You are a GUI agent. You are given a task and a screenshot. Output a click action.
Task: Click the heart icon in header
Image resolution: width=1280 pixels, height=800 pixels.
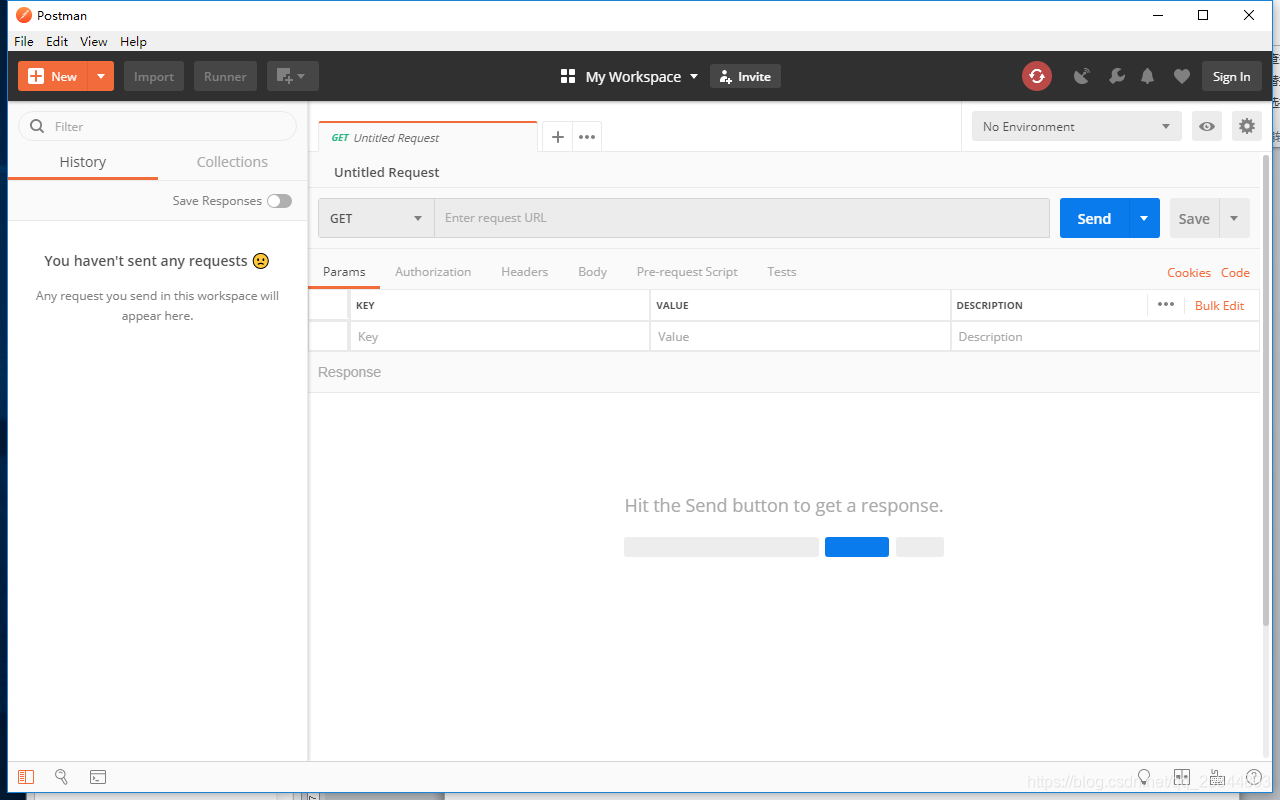1182,76
